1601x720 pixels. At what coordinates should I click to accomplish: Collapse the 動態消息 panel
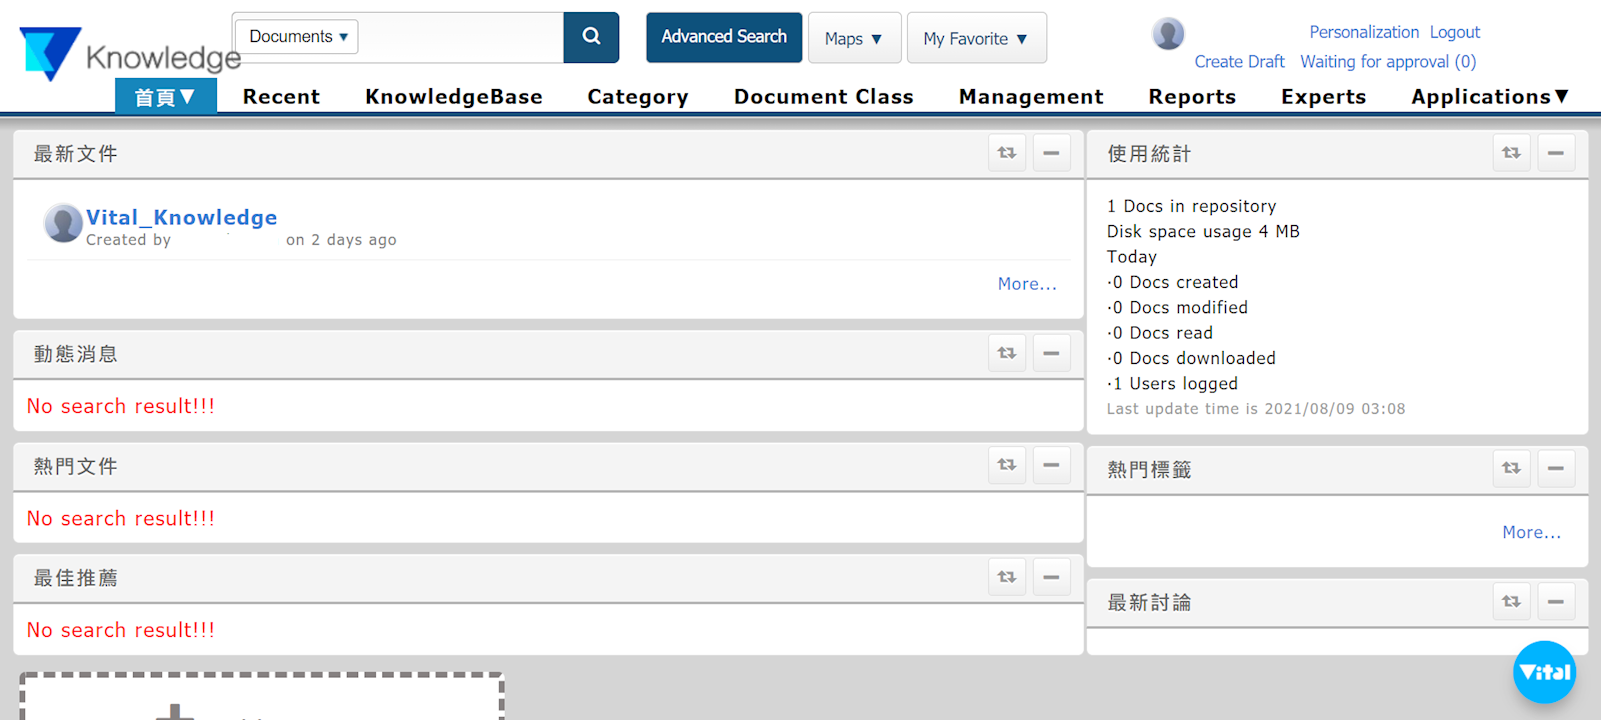pyautogui.click(x=1051, y=353)
